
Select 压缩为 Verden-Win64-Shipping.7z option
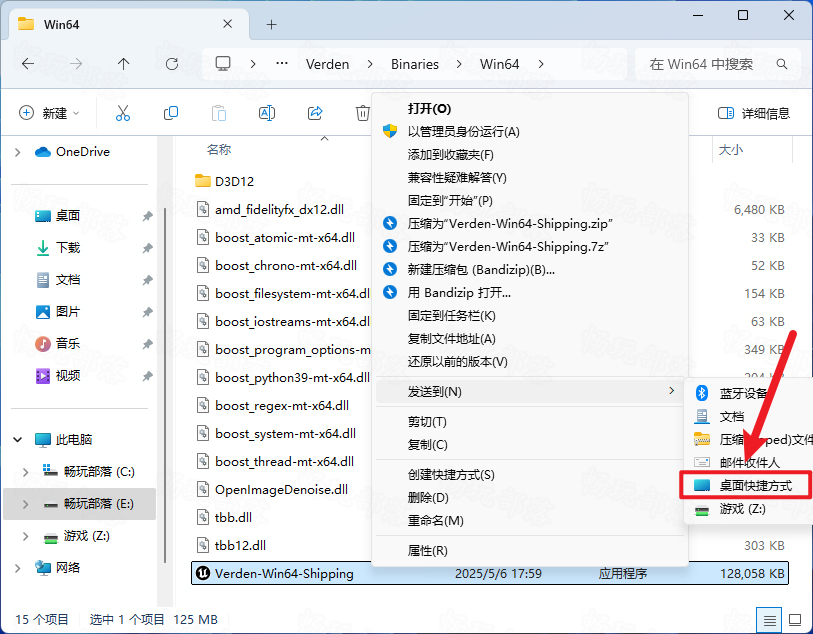click(532, 247)
